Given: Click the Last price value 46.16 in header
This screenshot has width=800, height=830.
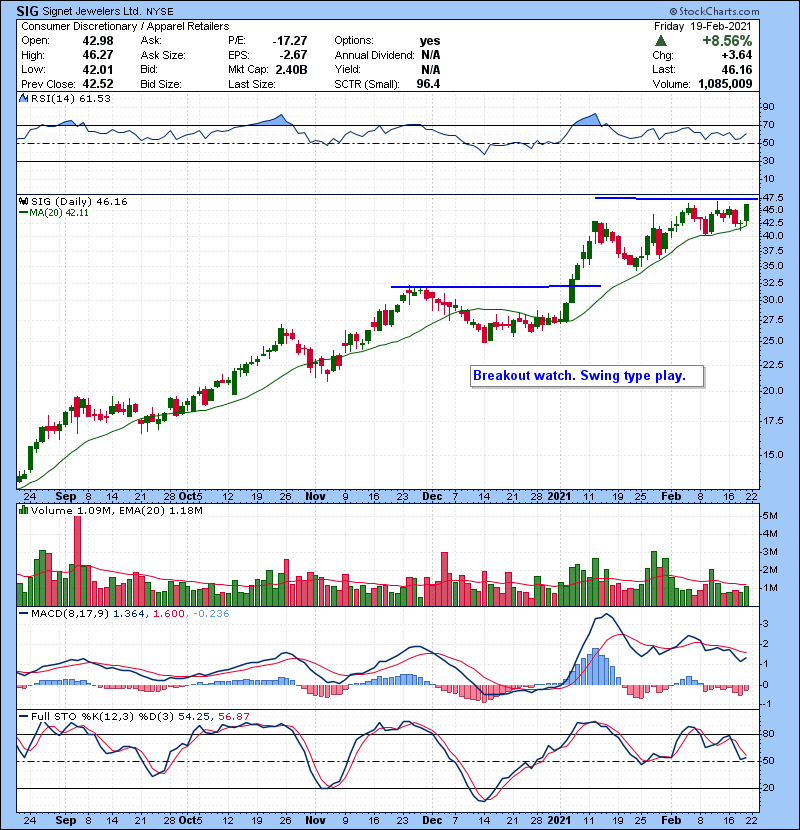Looking at the screenshot, I should coord(736,69).
